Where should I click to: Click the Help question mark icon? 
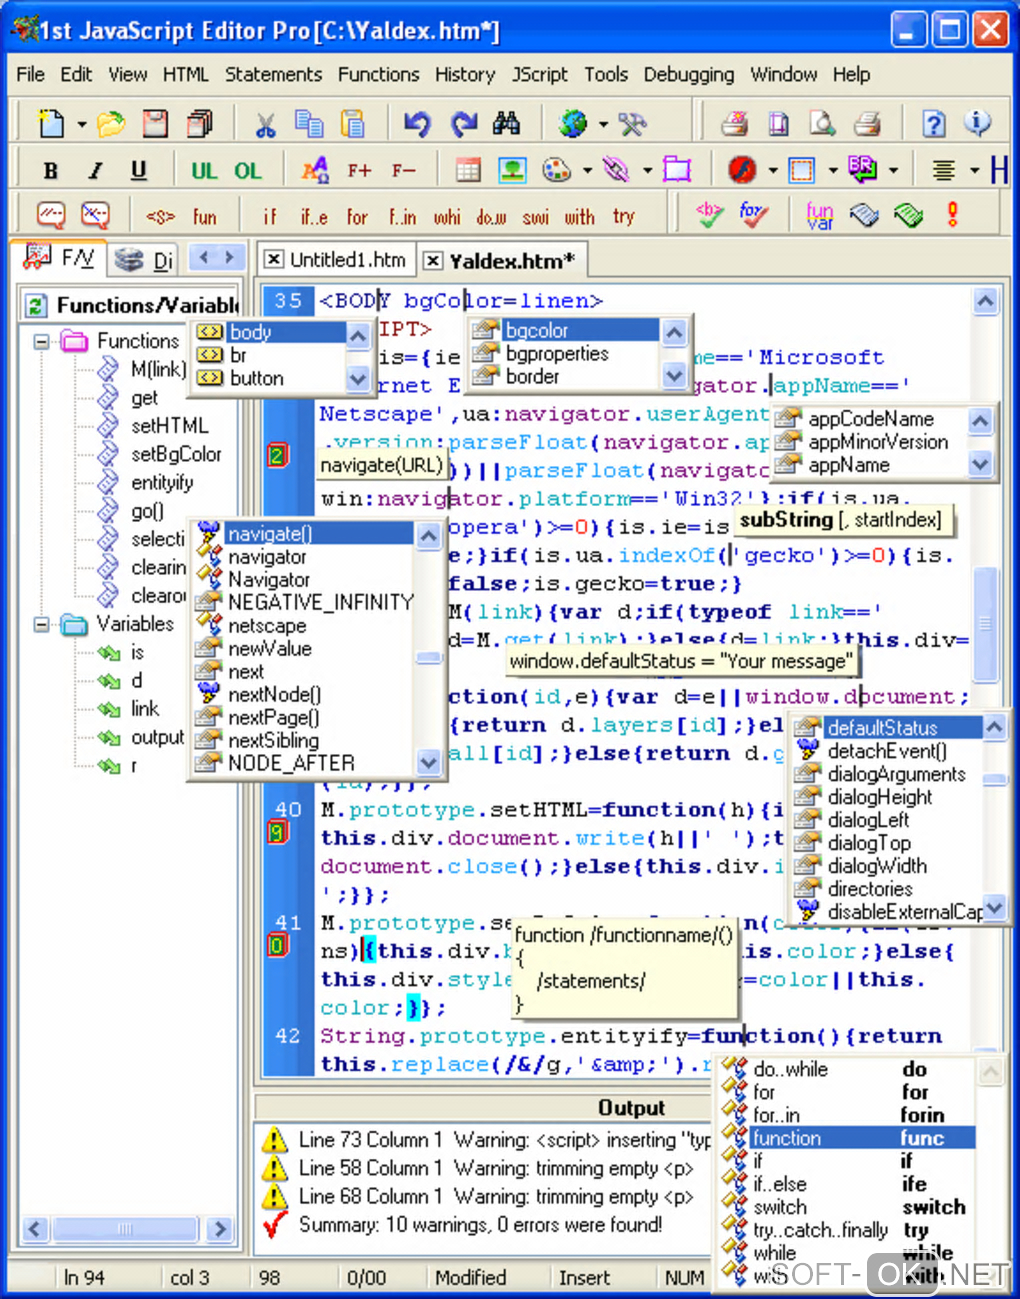coord(933,123)
